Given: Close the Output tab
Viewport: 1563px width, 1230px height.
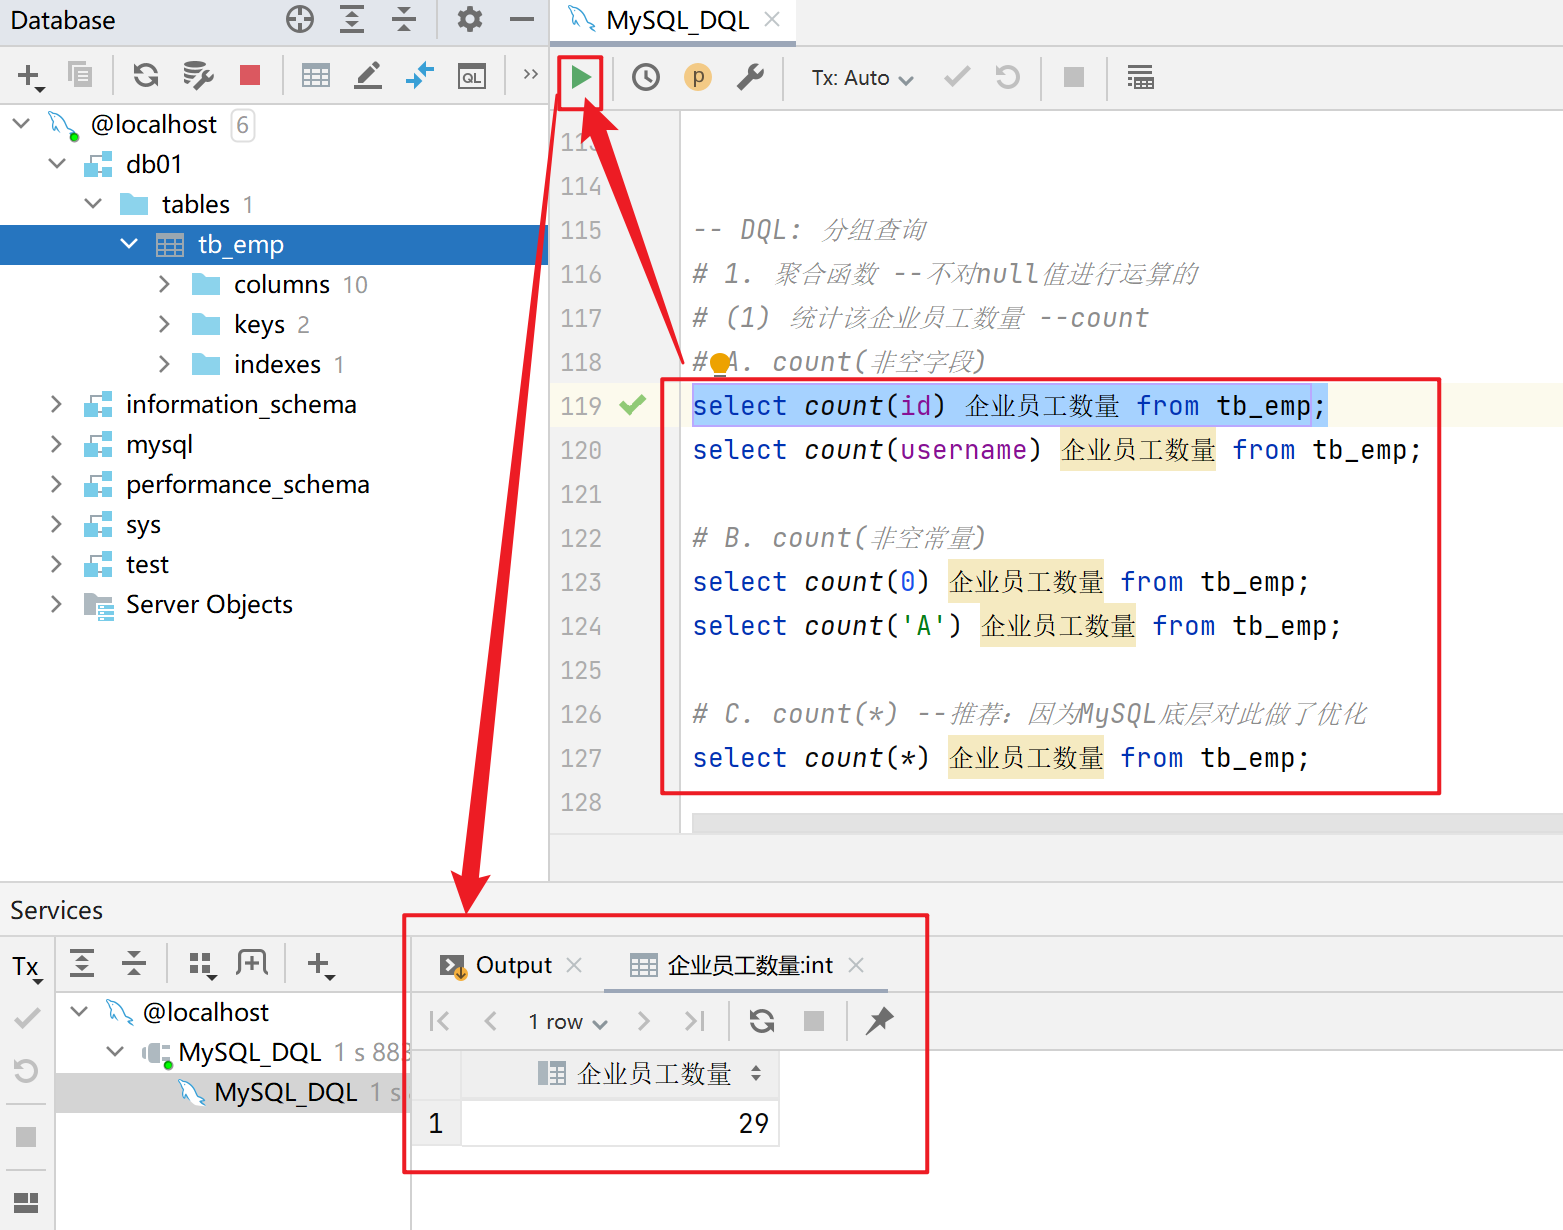Looking at the screenshot, I should [574, 964].
